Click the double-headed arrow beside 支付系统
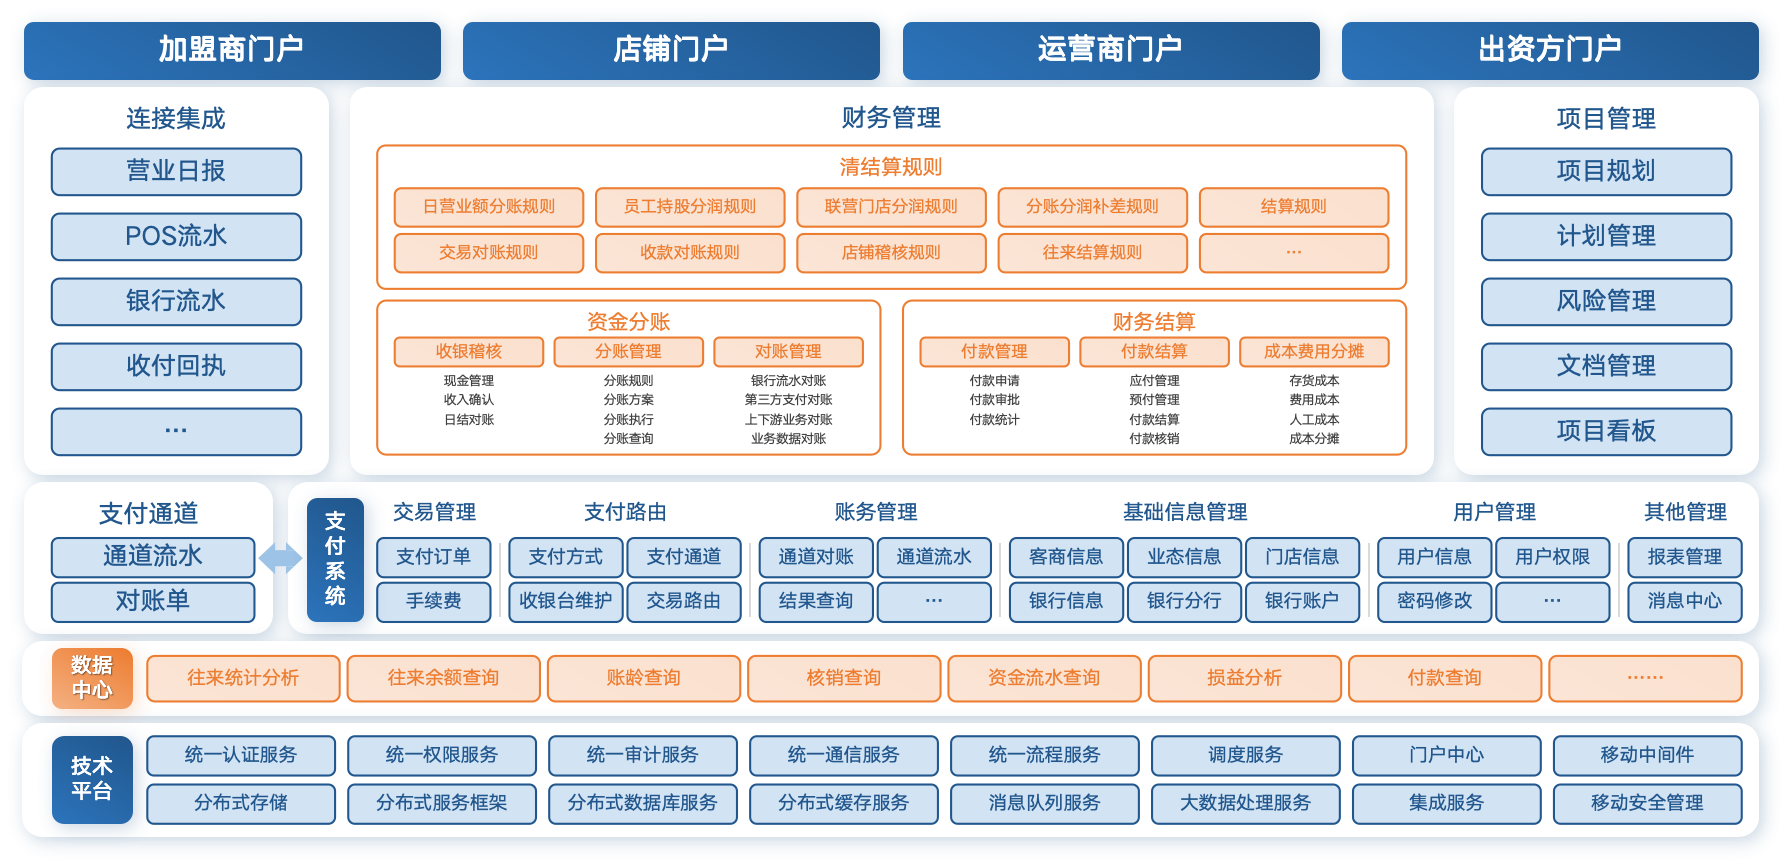The height and width of the screenshot is (868, 1791). point(280,558)
